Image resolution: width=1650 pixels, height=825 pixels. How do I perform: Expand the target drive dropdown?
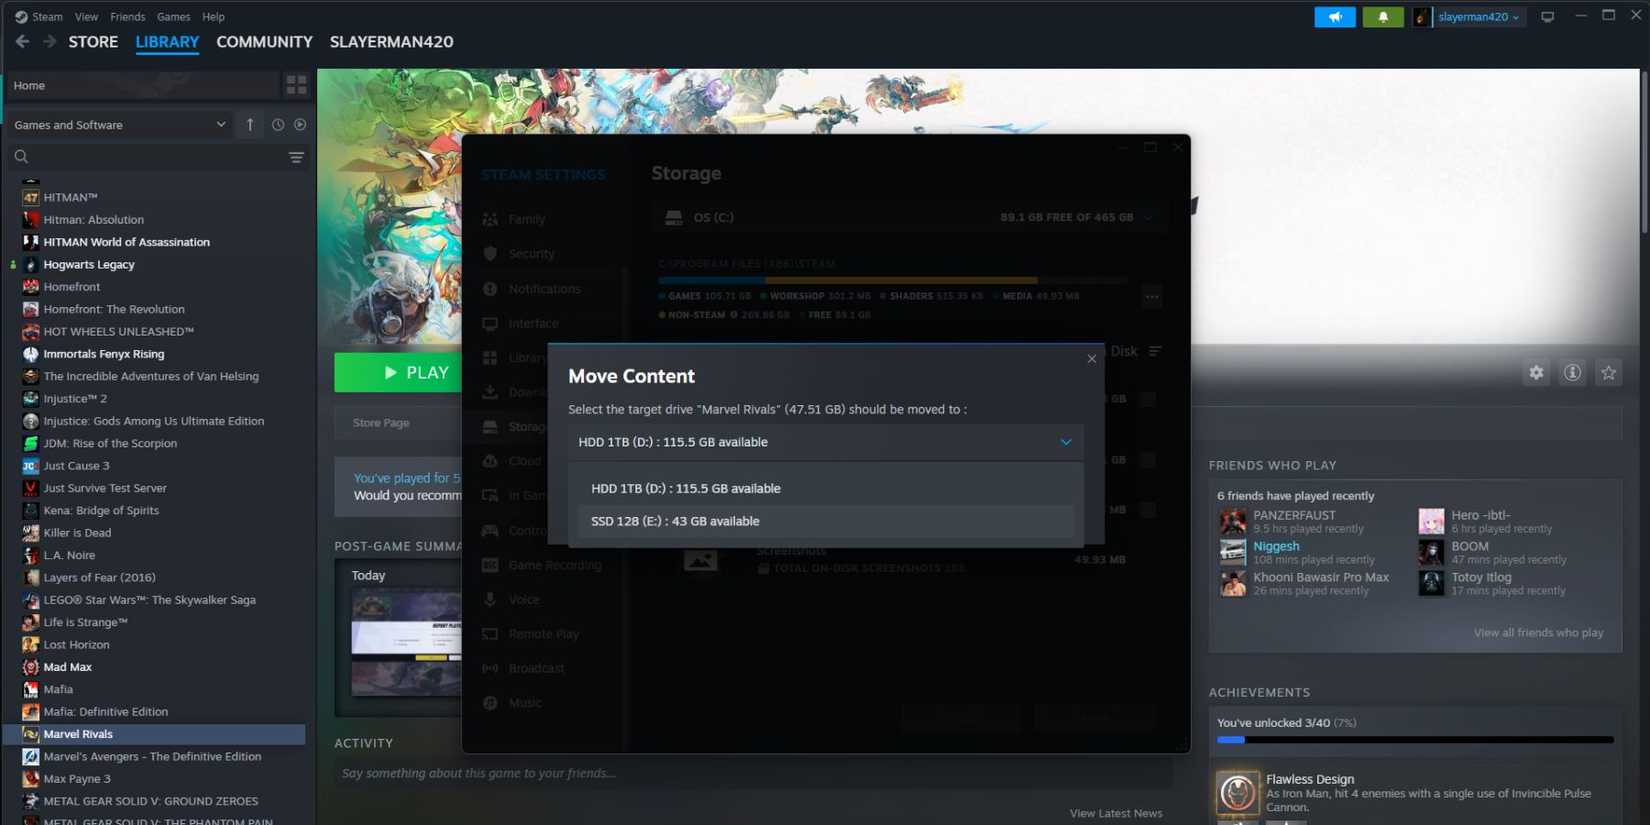pos(825,442)
